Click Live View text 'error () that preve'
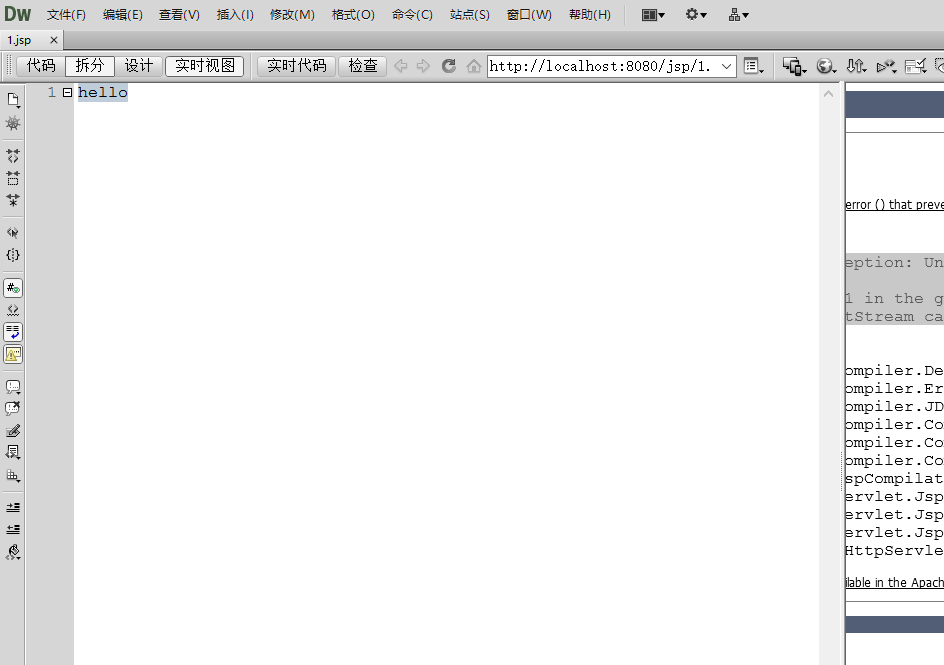The width and height of the screenshot is (944, 665). pos(895,205)
